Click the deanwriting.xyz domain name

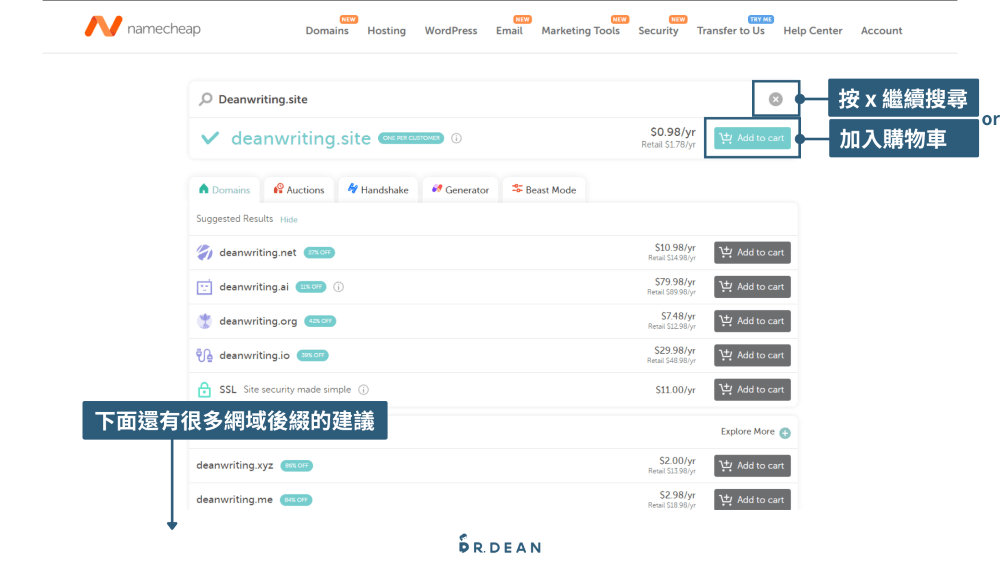(x=235, y=465)
